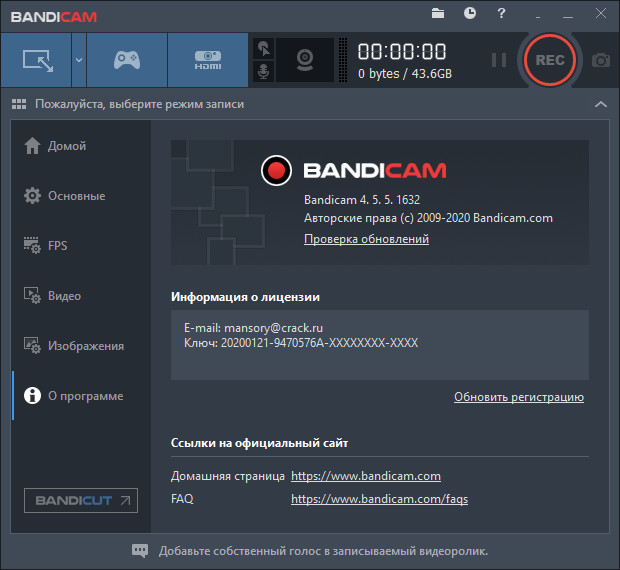Go to the FPS settings tab
This screenshot has height=570, width=620.
point(57,246)
